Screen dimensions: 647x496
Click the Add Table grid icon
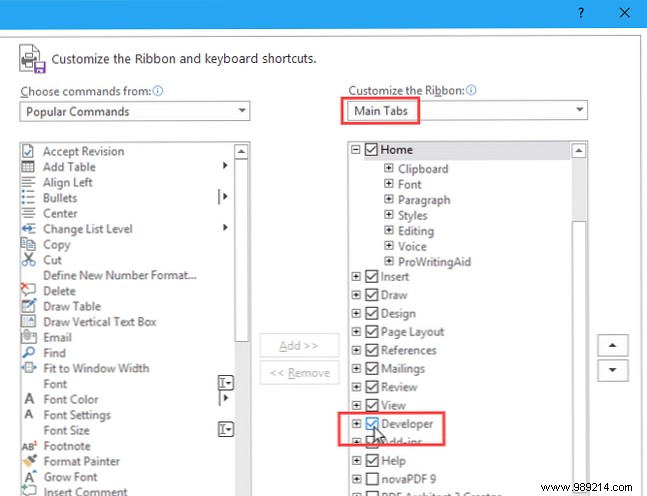[28, 167]
